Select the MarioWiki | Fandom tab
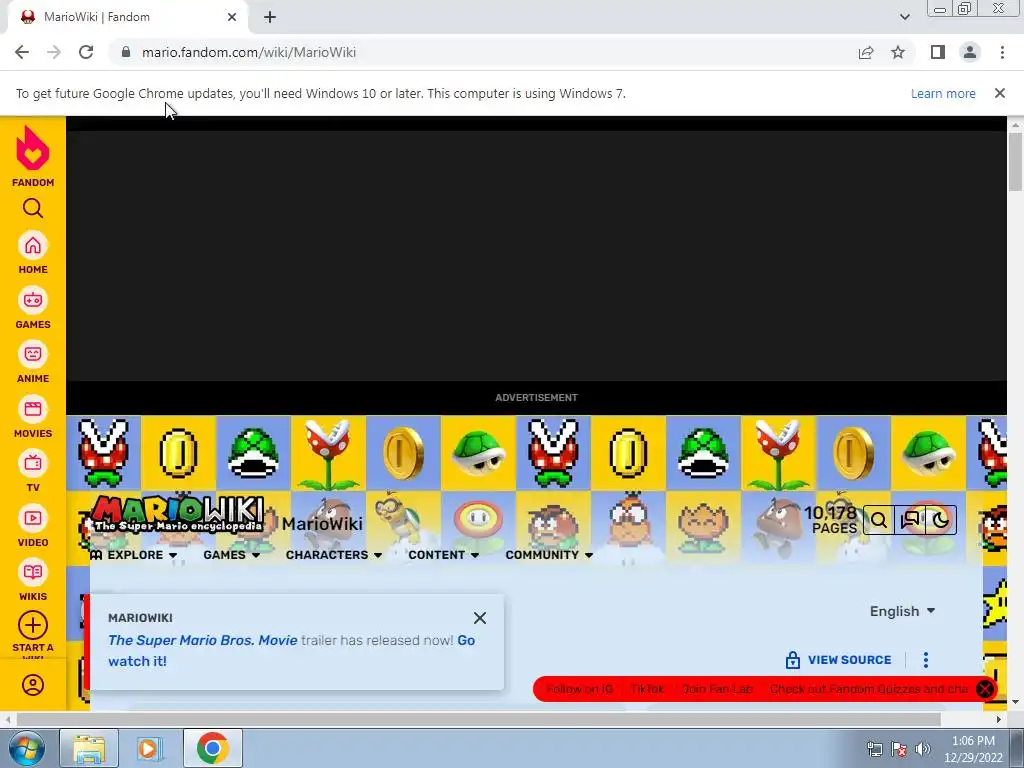Image resolution: width=1024 pixels, height=768 pixels. pos(127,18)
